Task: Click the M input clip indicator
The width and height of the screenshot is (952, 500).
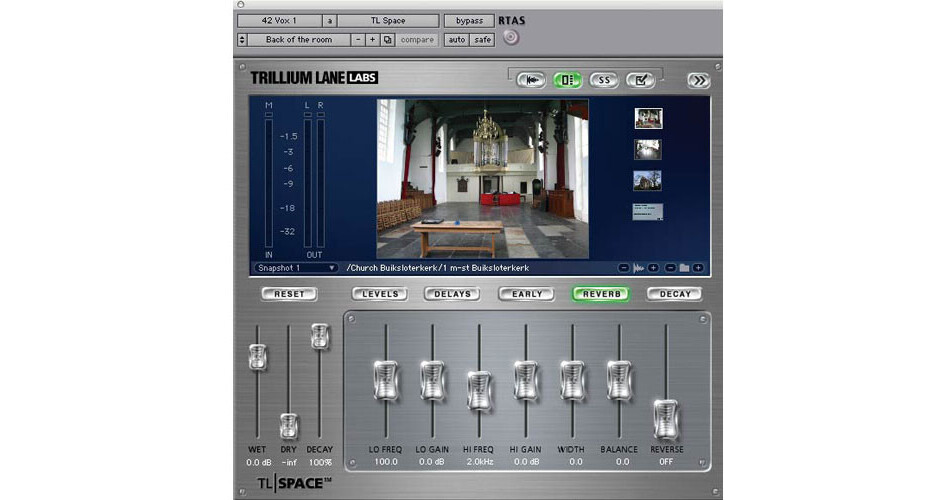Action: pyautogui.click(x=268, y=114)
